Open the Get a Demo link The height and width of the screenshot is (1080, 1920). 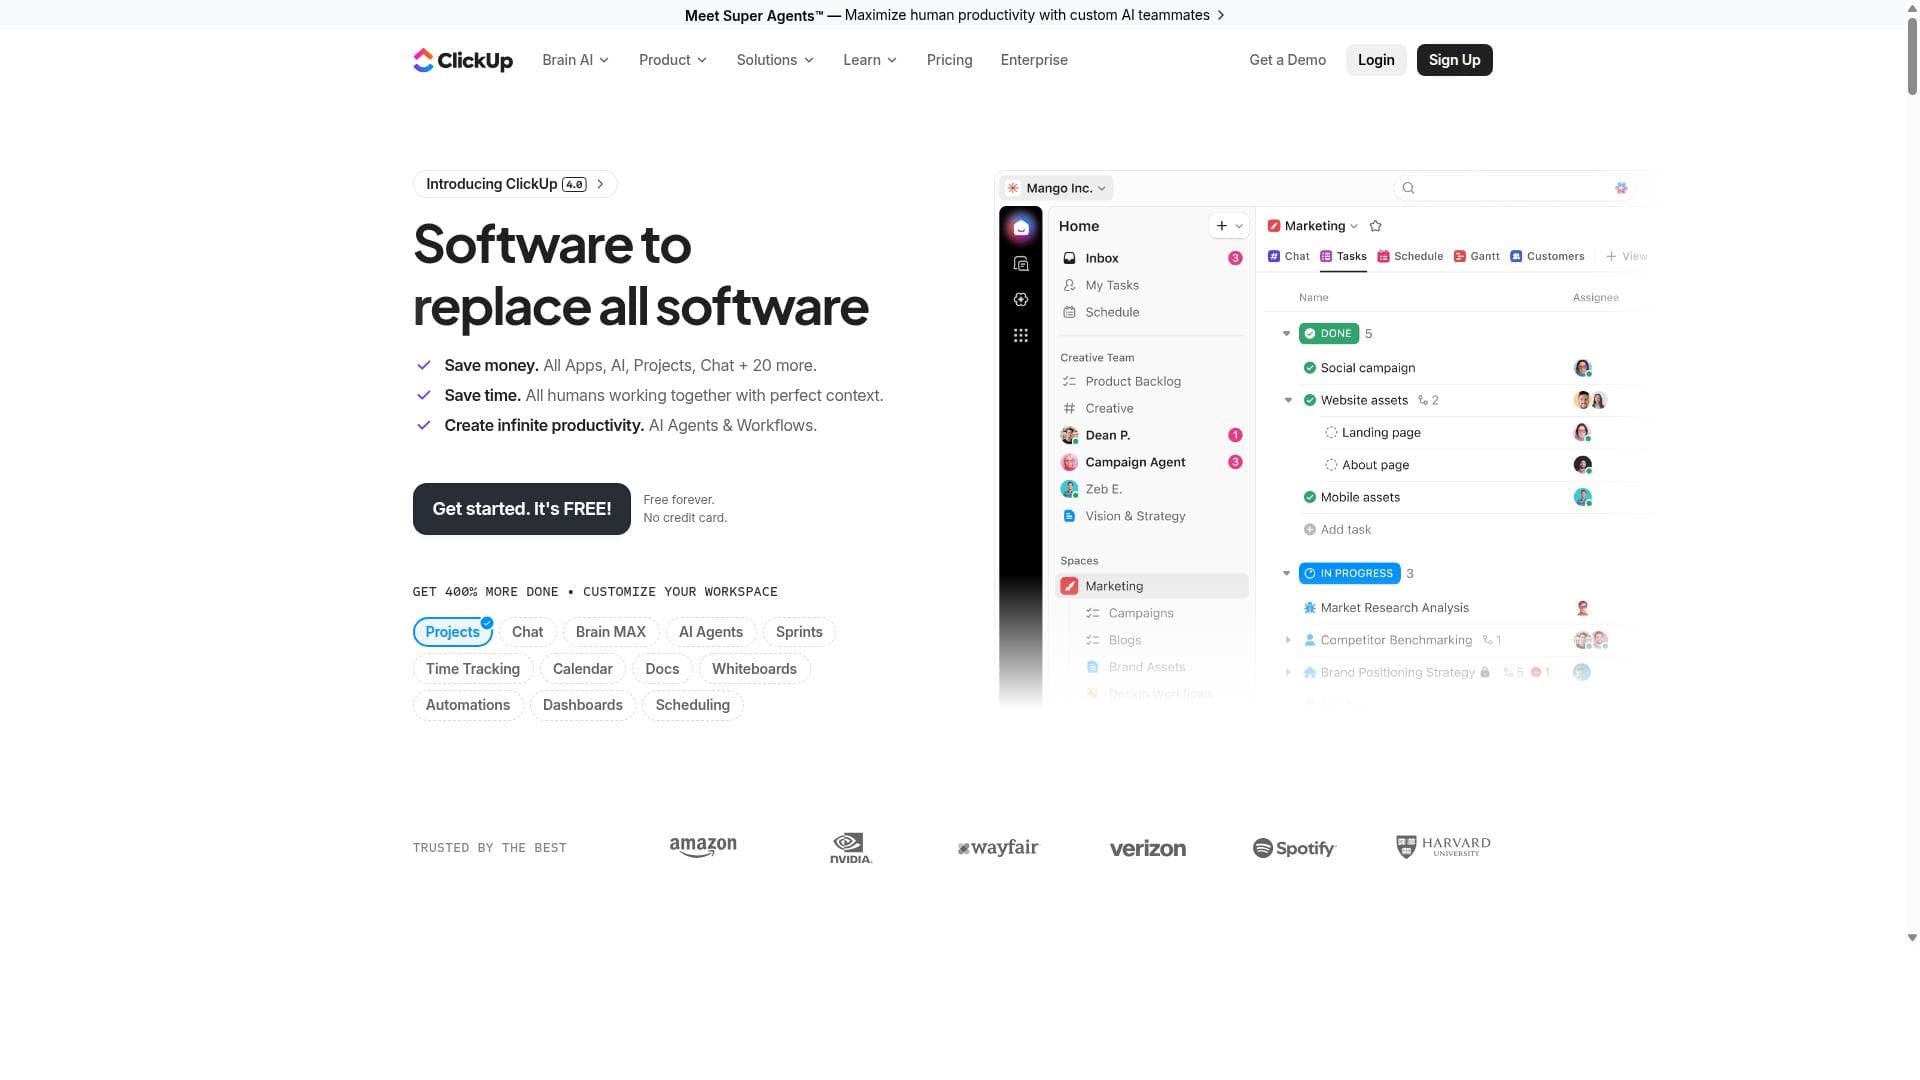click(1287, 60)
